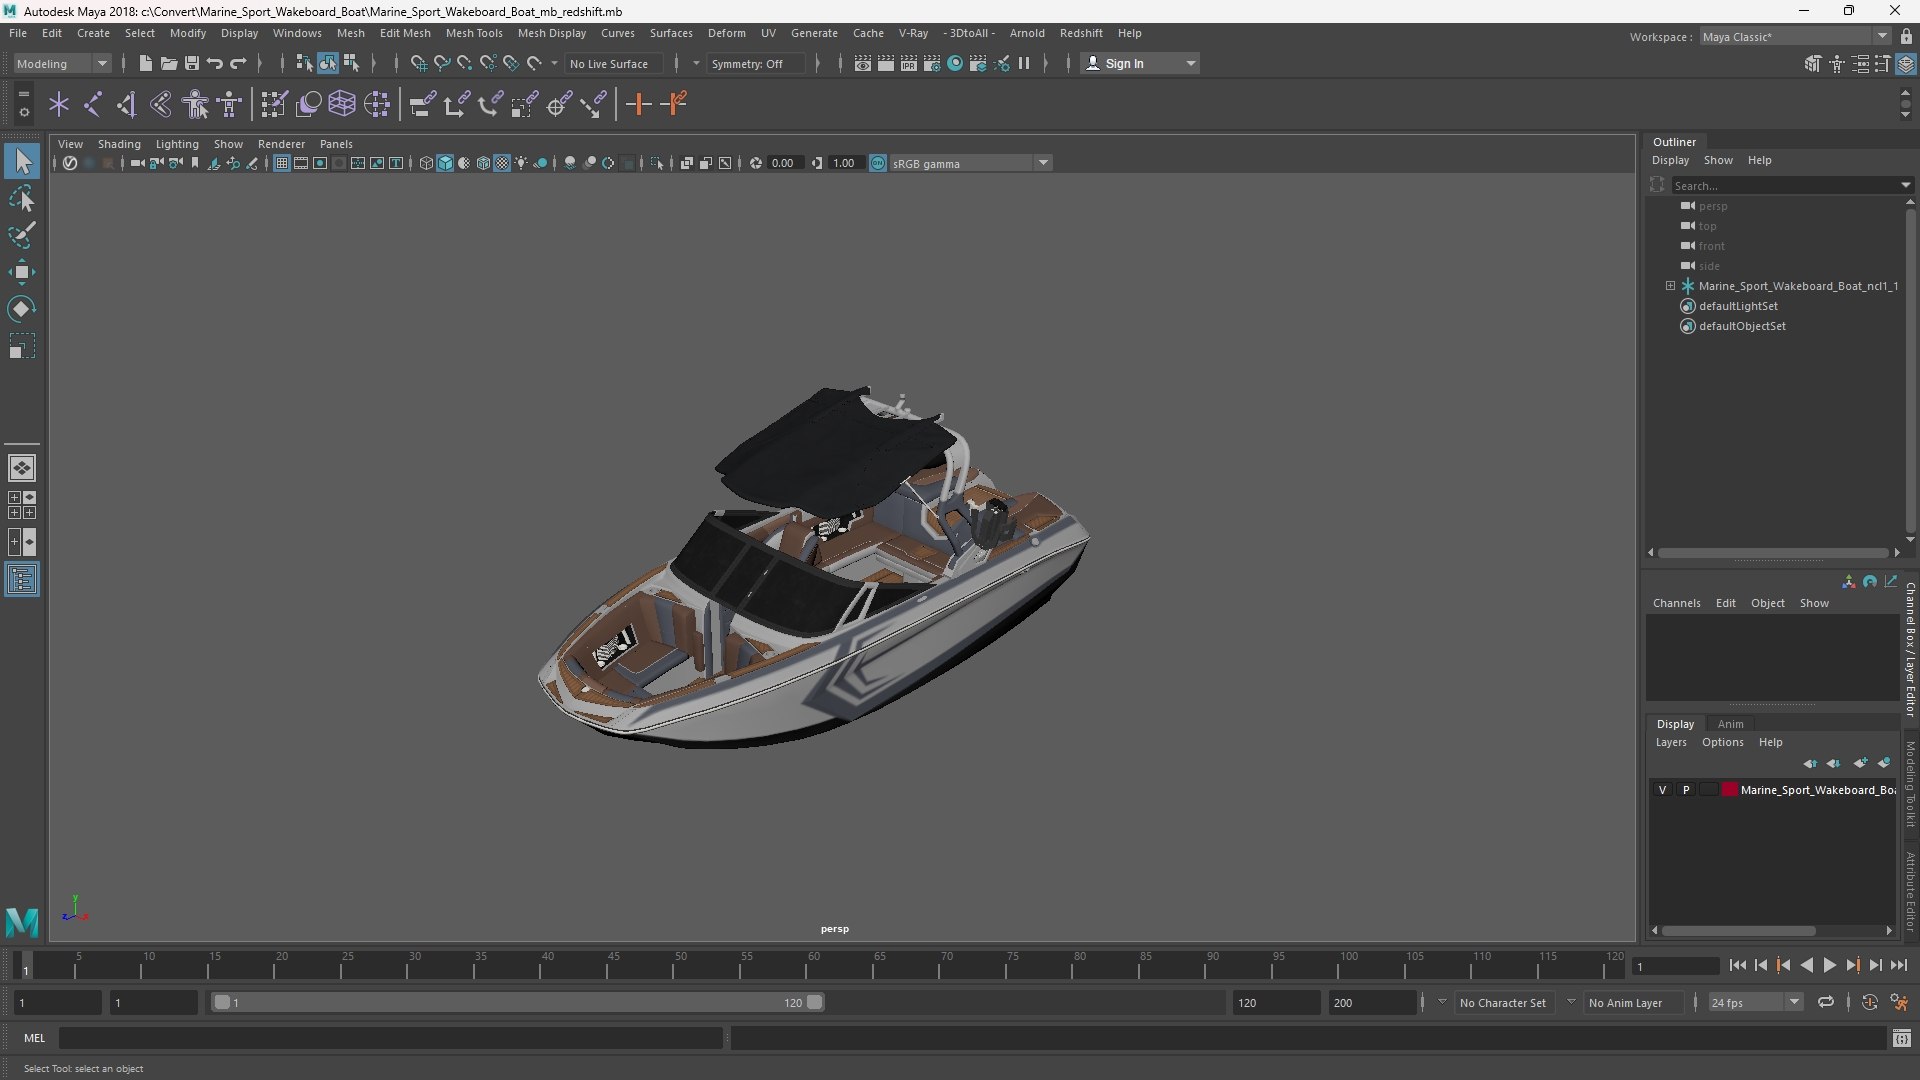
Task: Open the Modeling menu set dropdown
Action: (x=62, y=63)
